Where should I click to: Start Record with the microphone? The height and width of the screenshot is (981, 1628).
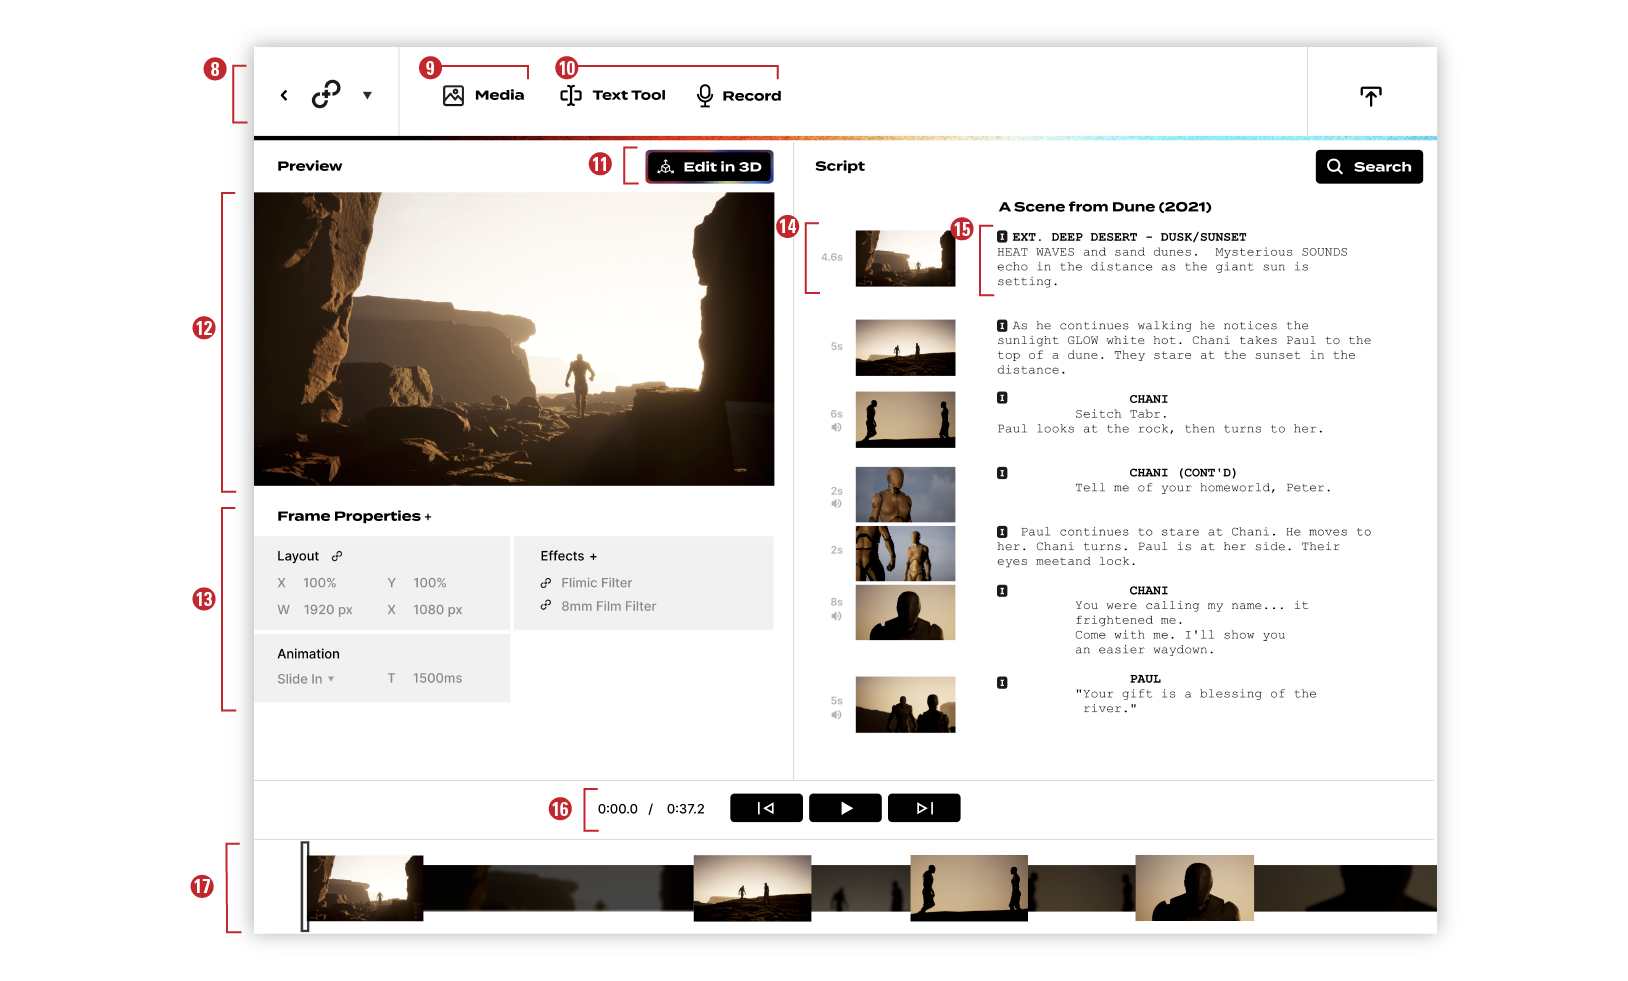(x=738, y=95)
